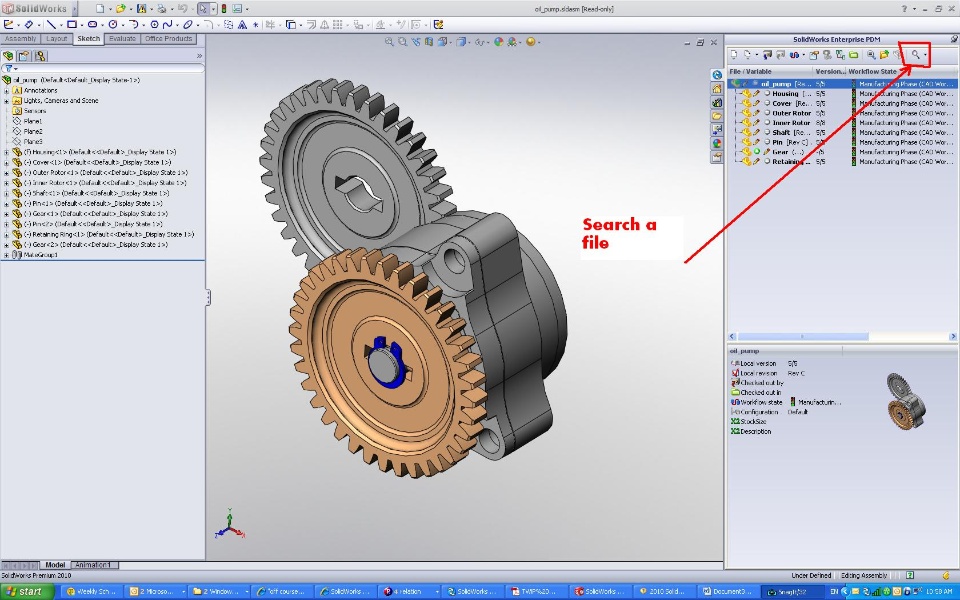
Task: Click the Select cursor tool
Action: click(x=203, y=9)
